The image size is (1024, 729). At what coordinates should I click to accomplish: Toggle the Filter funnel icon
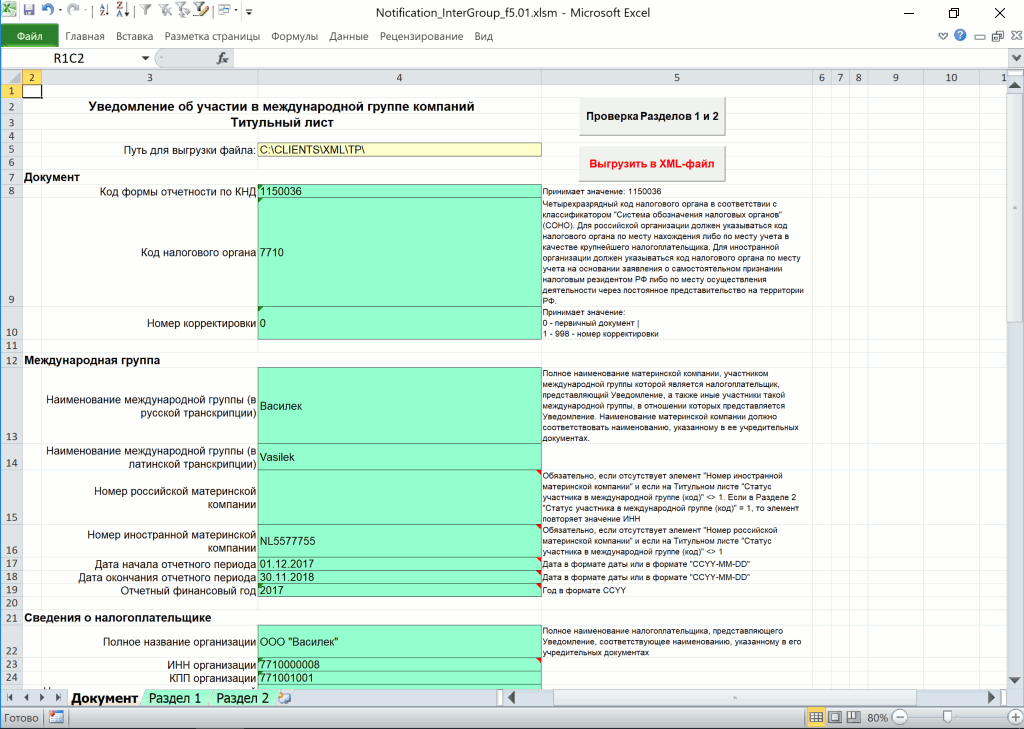point(146,11)
